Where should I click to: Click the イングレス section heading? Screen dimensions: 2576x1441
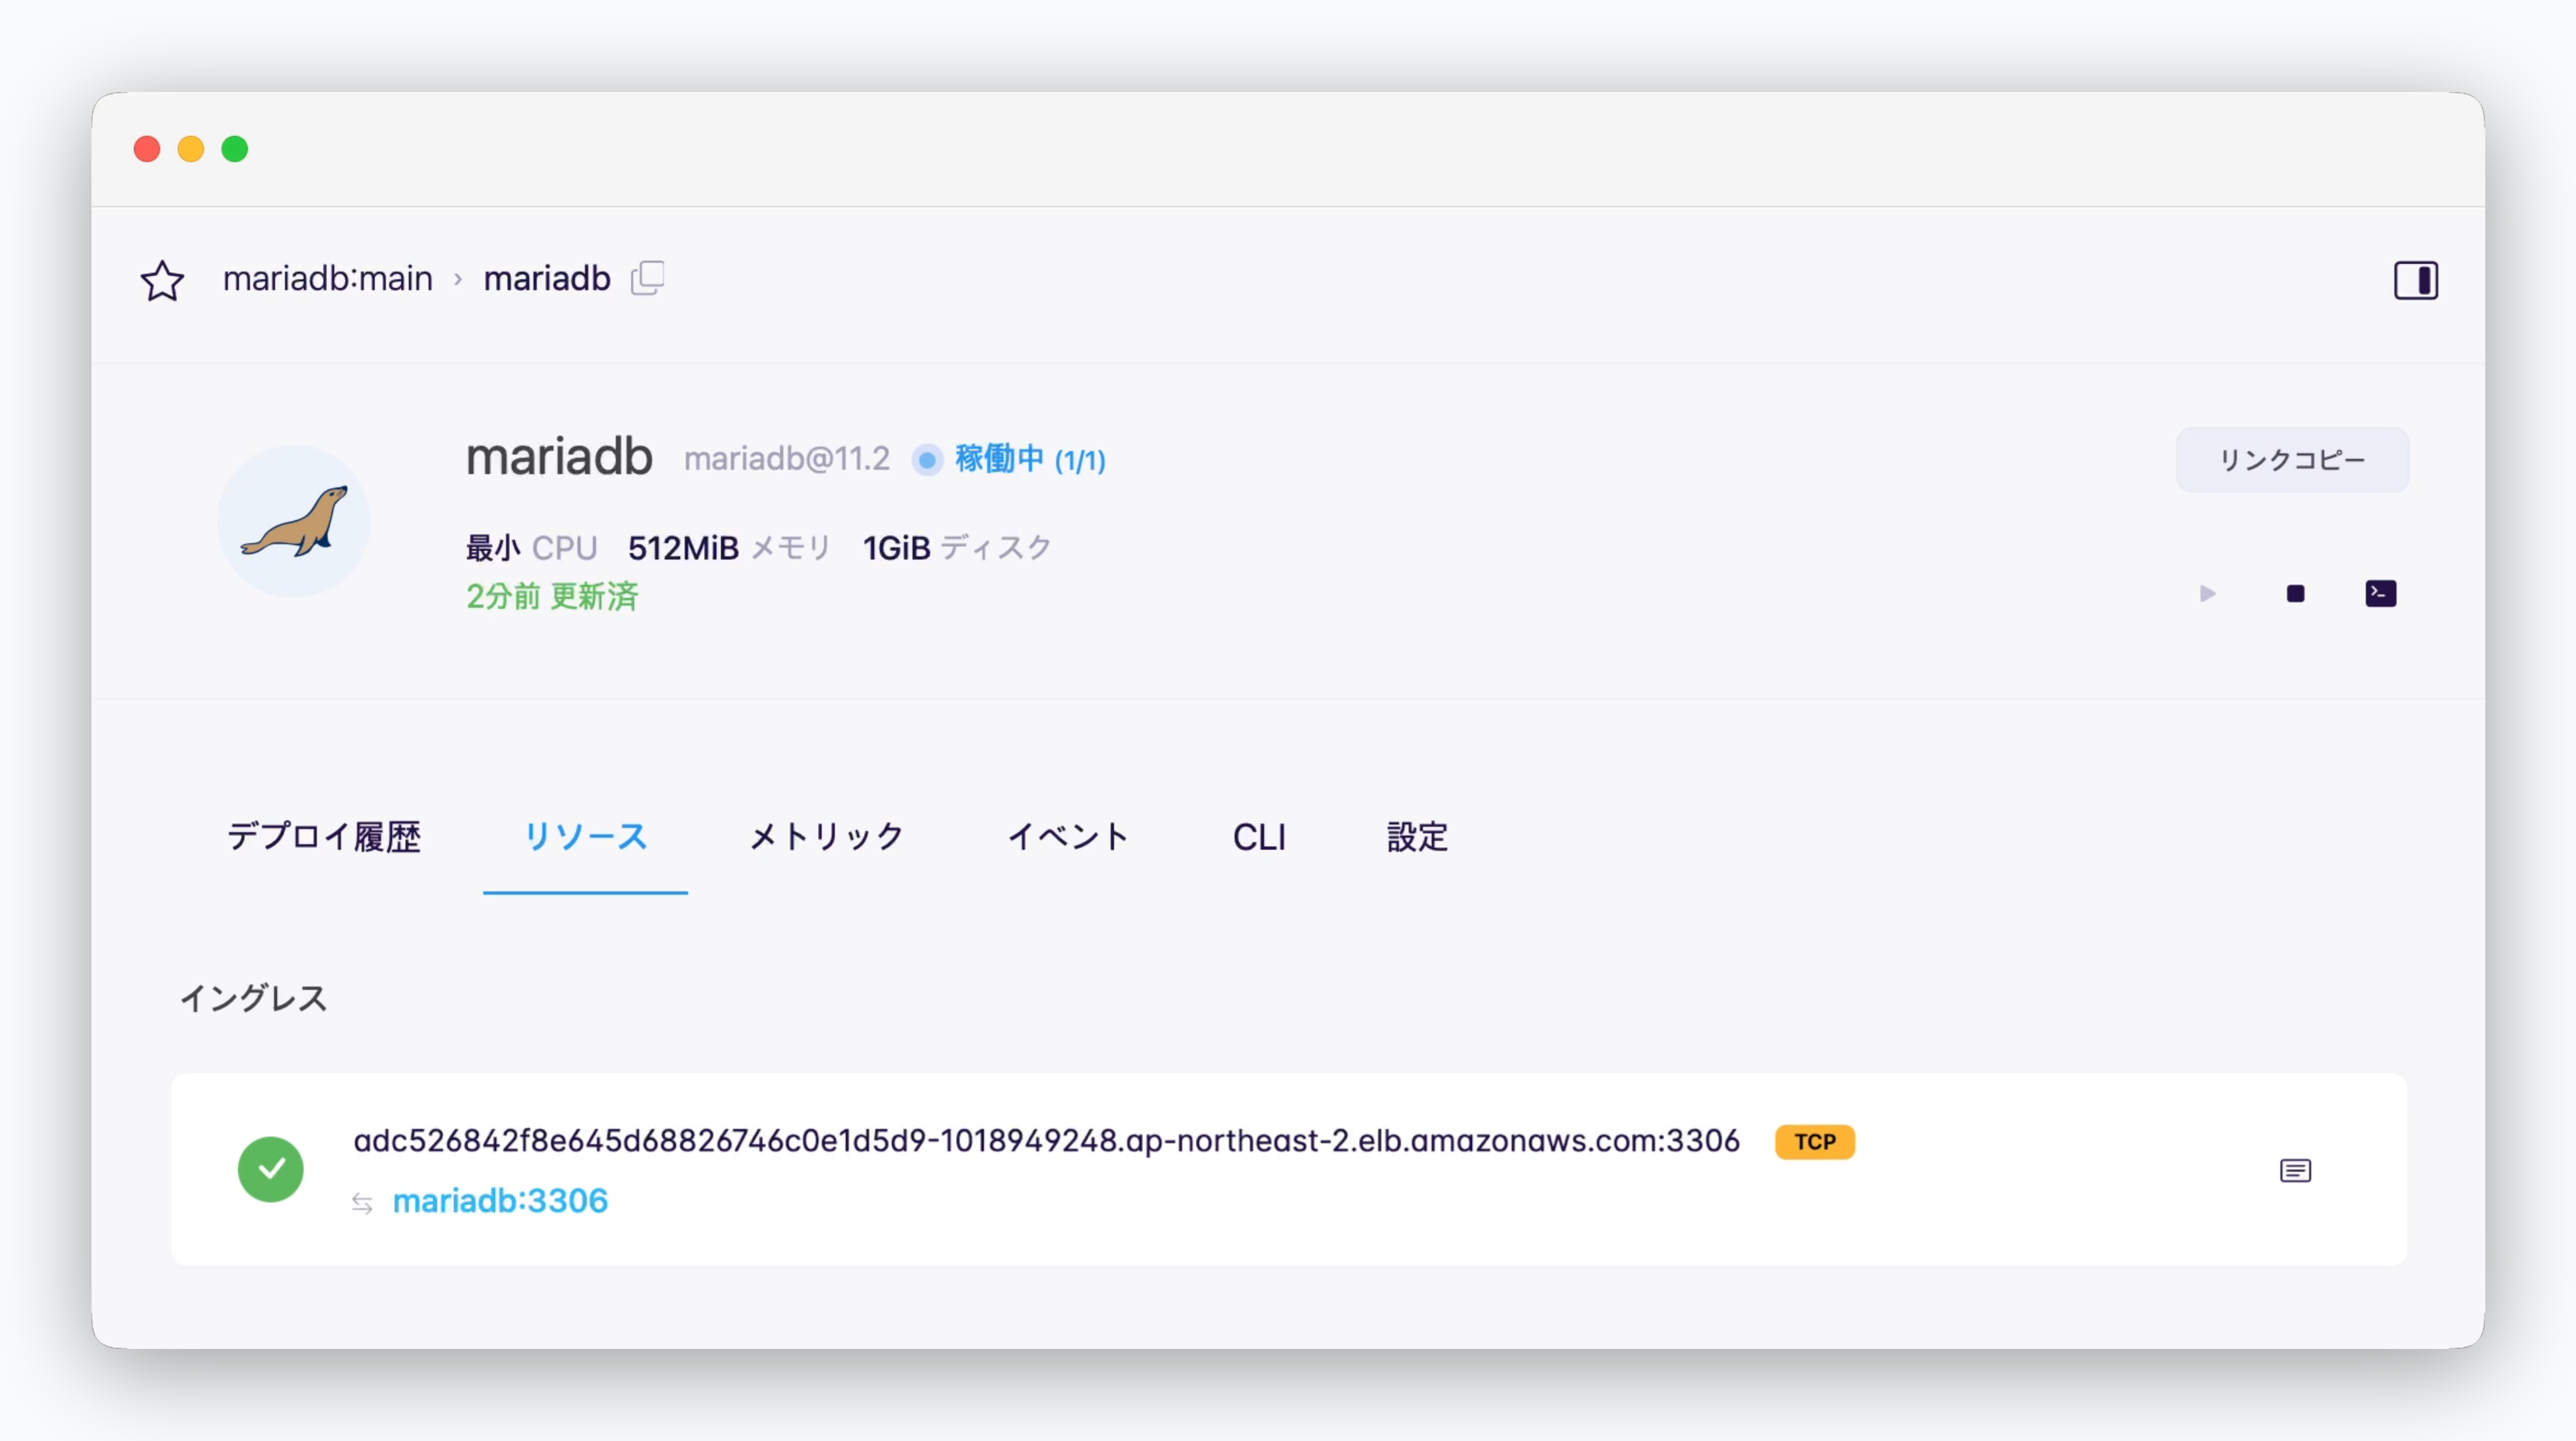pyautogui.click(x=254, y=998)
